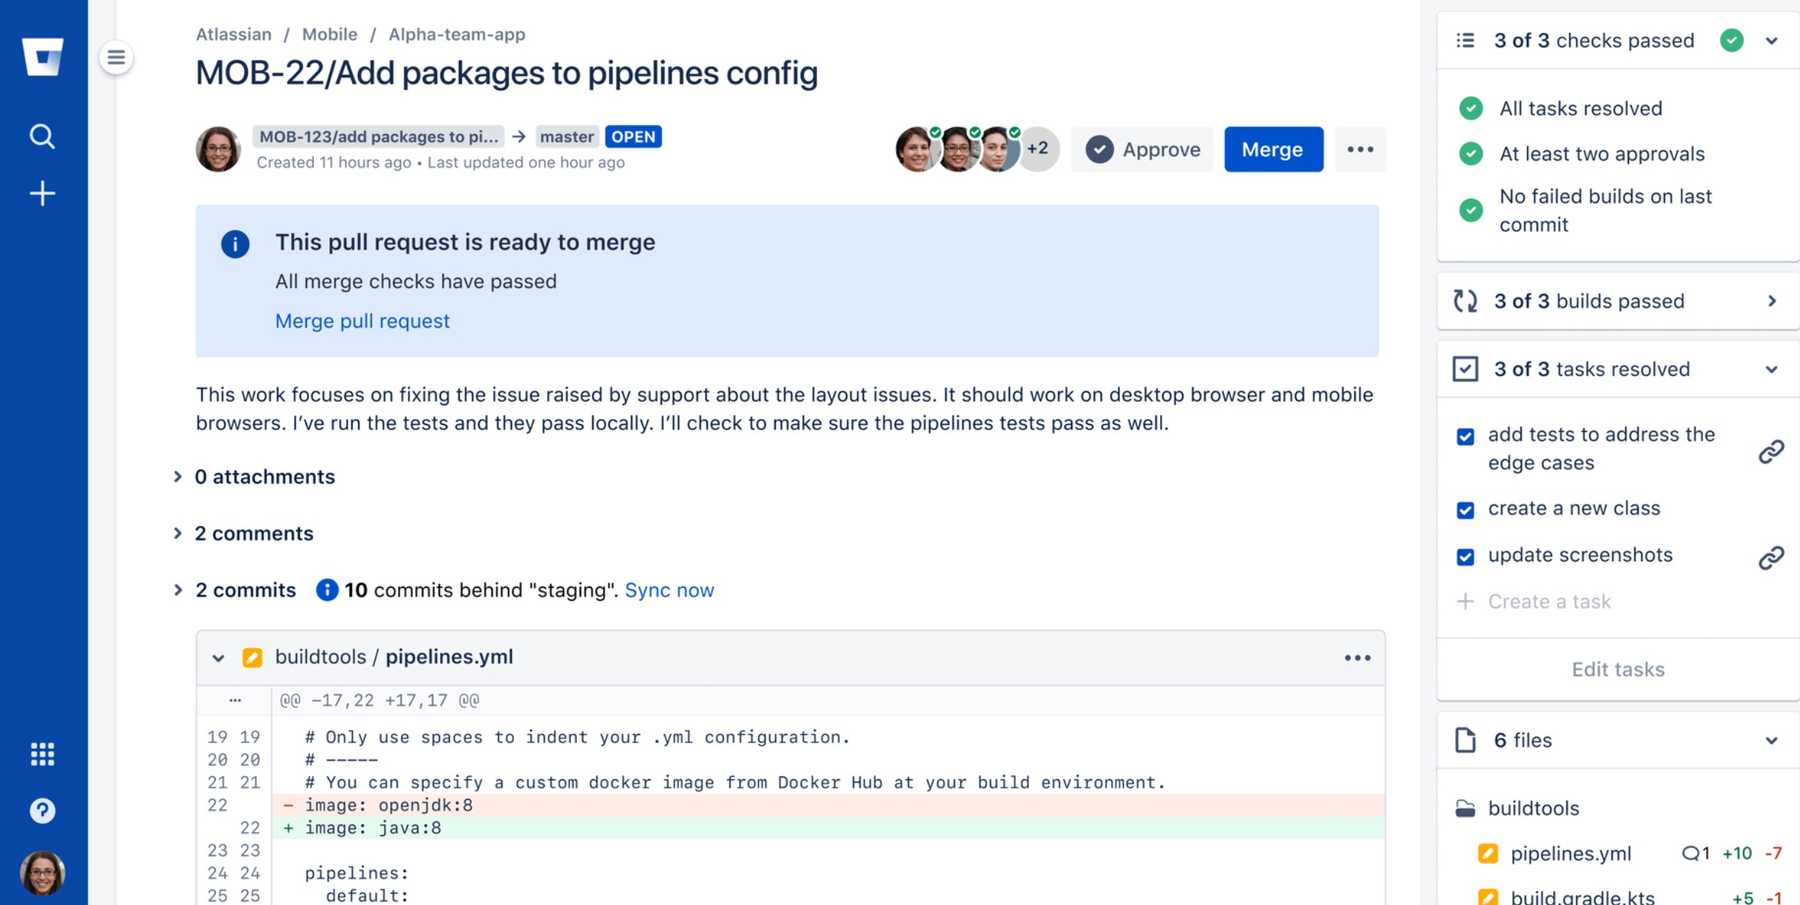Uncheck the 'create a new class' task
Screen dimensions: 1800x905
point(1465,509)
